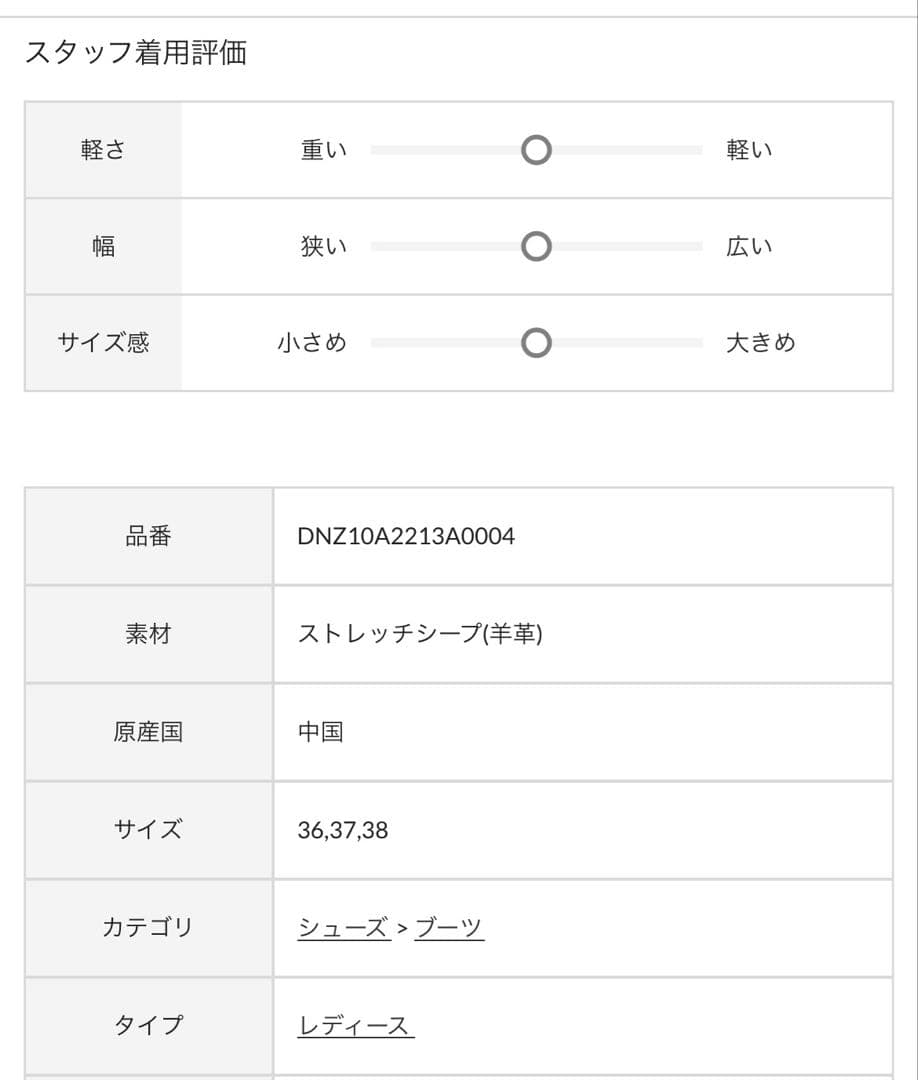Click the 小さめ label
This screenshot has width=918, height=1080.
(x=312, y=342)
